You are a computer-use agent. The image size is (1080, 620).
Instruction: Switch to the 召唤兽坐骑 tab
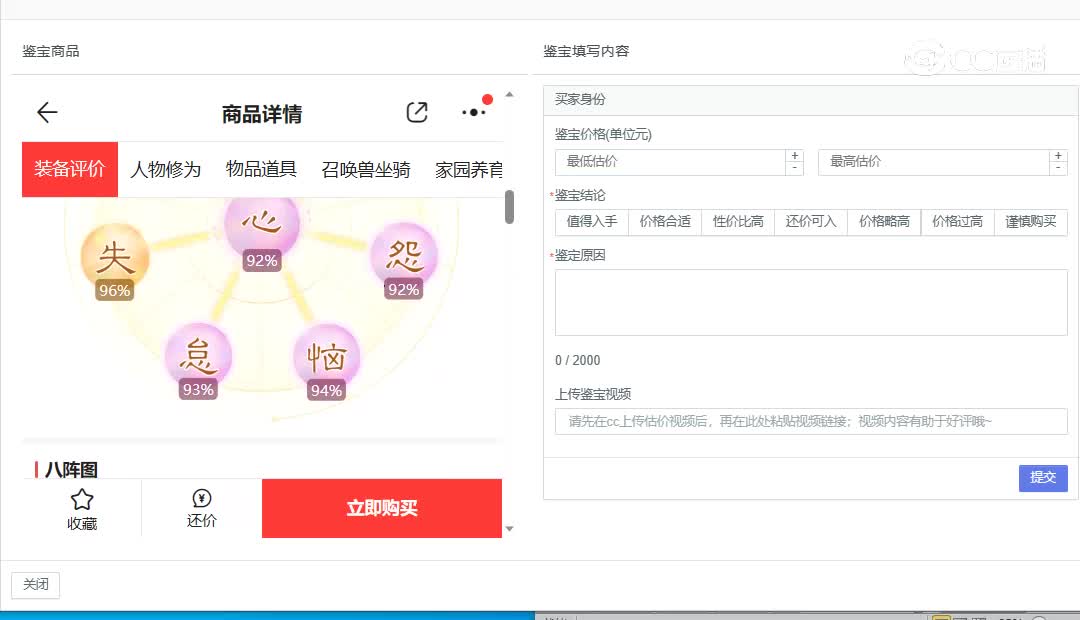click(x=367, y=170)
